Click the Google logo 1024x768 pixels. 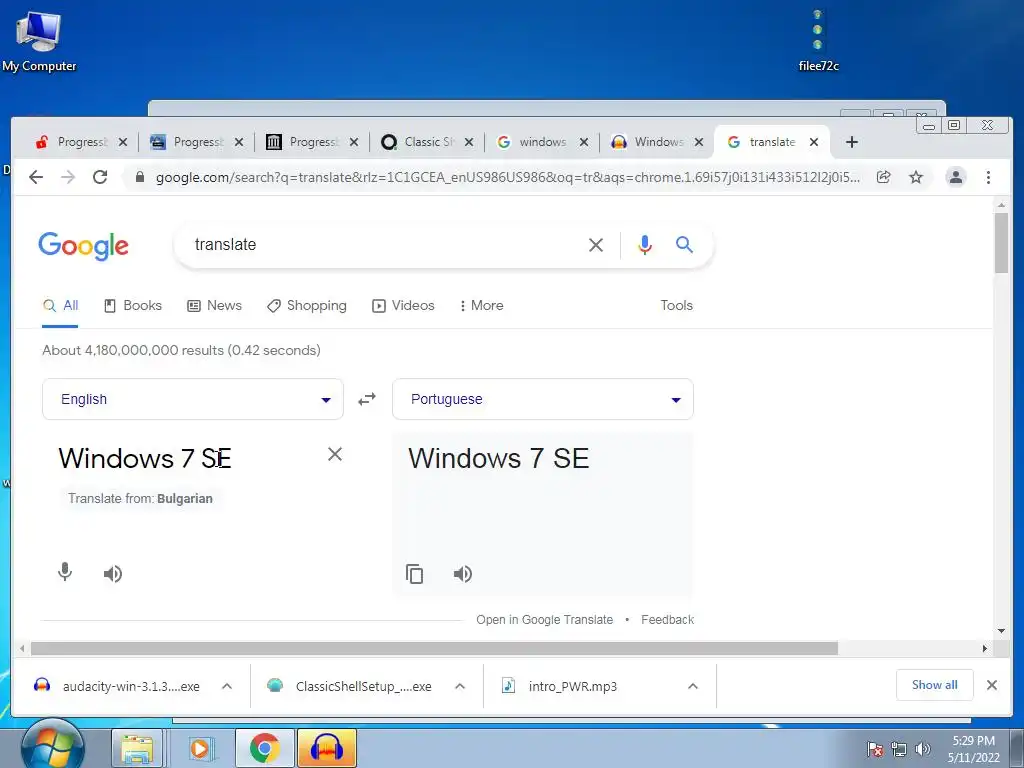pyautogui.click(x=84, y=246)
